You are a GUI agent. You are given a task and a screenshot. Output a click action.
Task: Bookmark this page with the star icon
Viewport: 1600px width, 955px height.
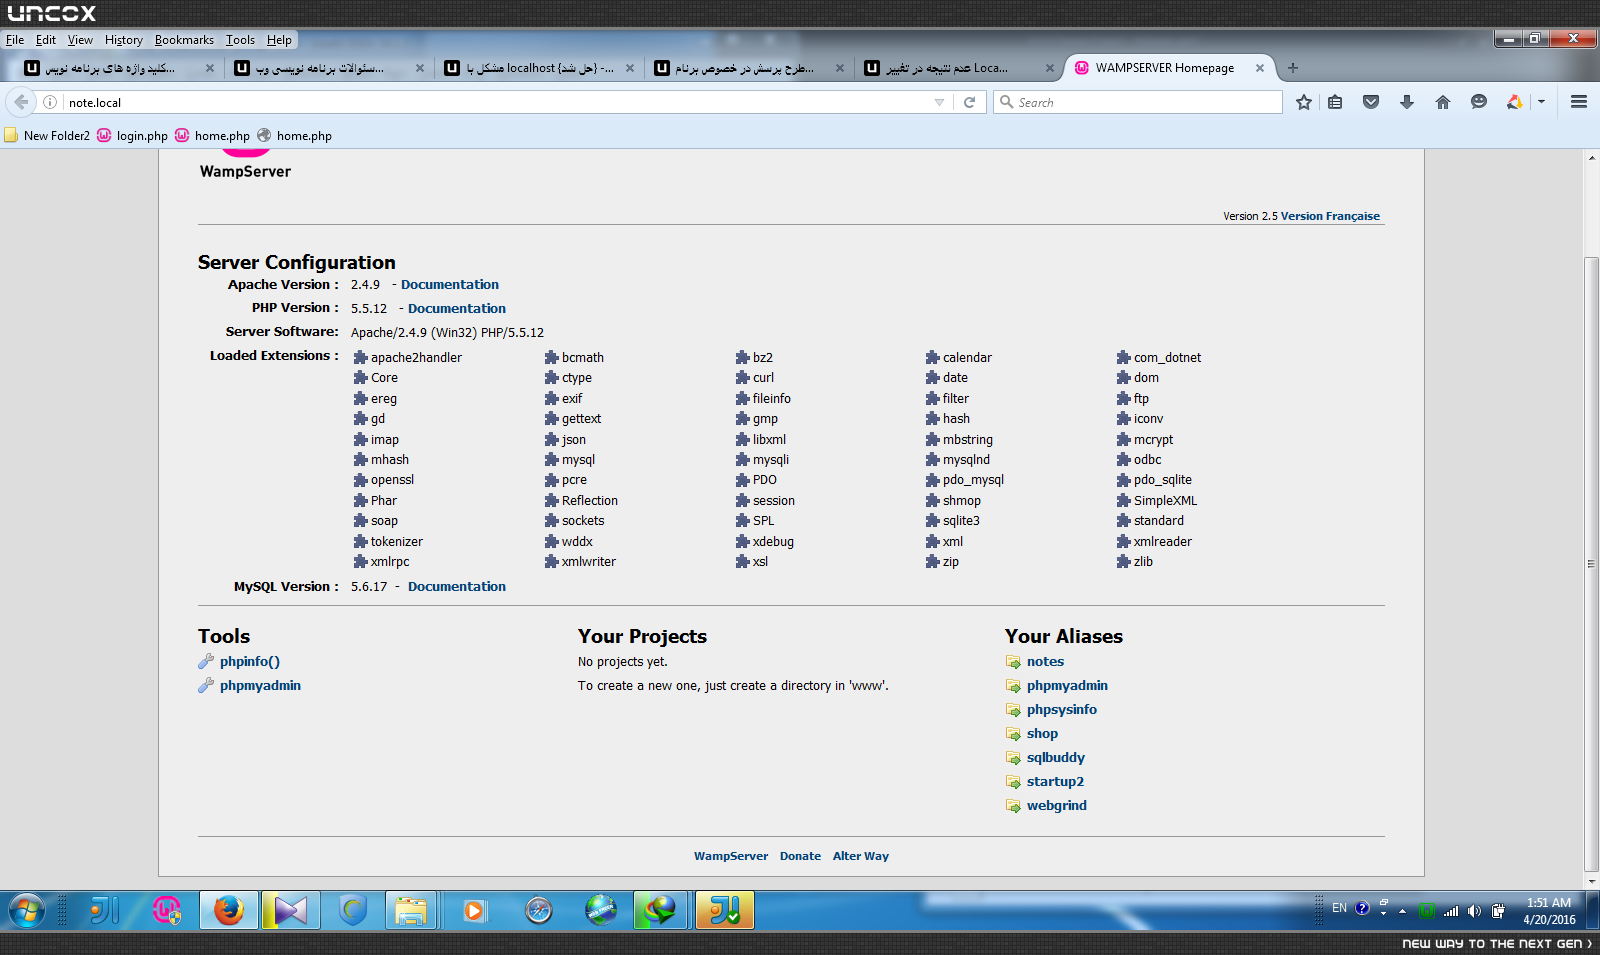1304,102
